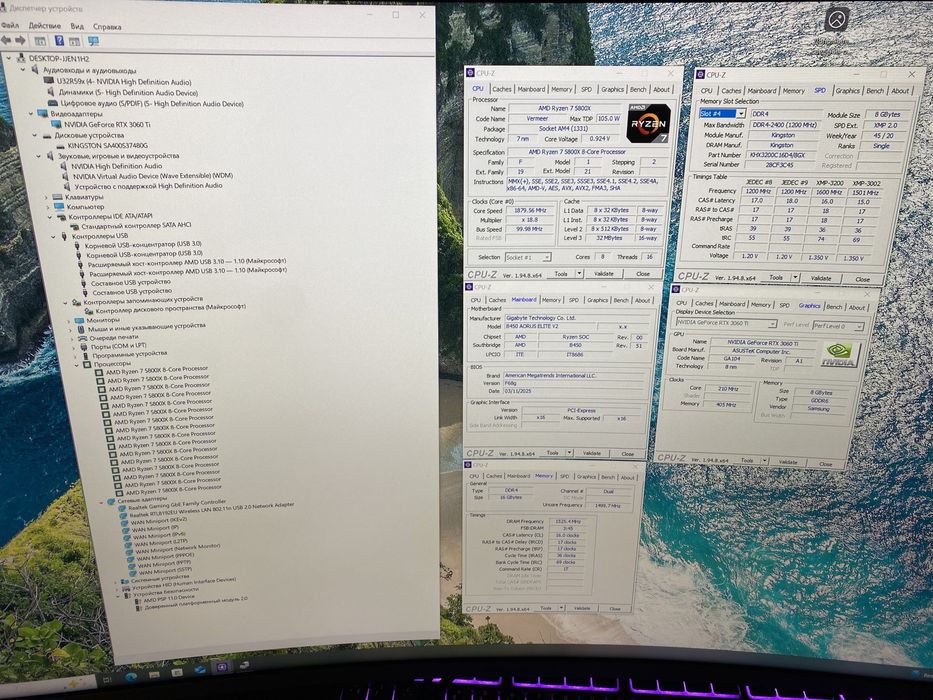The width and height of the screenshot is (933, 700).
Task: Open the Справка menu
Action: [x=107, y=27]
